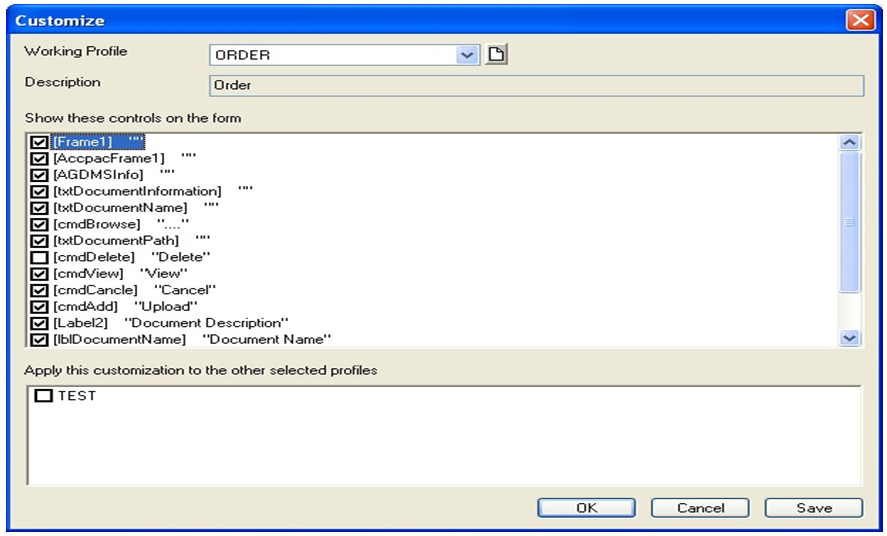Select the [txtDocumentPath] row text
The height and width of the screenshot is (536, 887).
click(132, 240)
